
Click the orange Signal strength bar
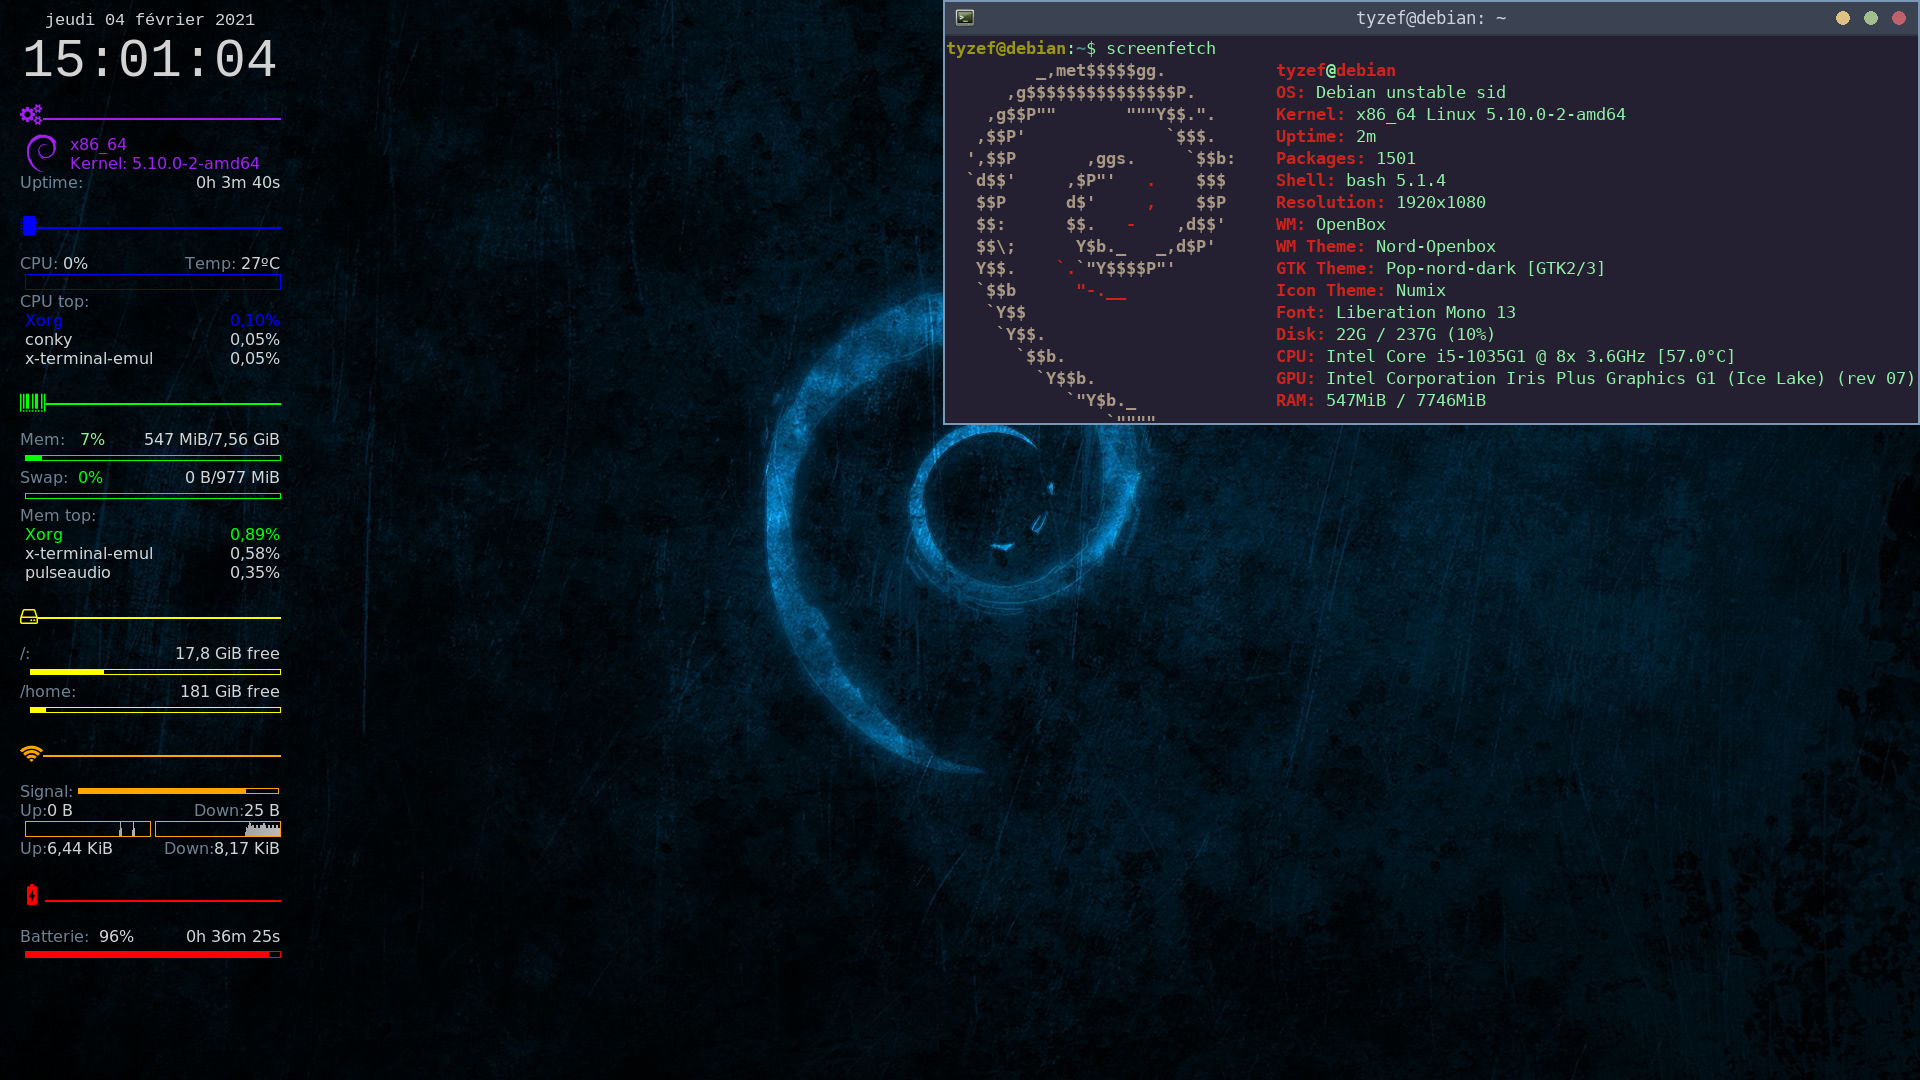point(178,791)
